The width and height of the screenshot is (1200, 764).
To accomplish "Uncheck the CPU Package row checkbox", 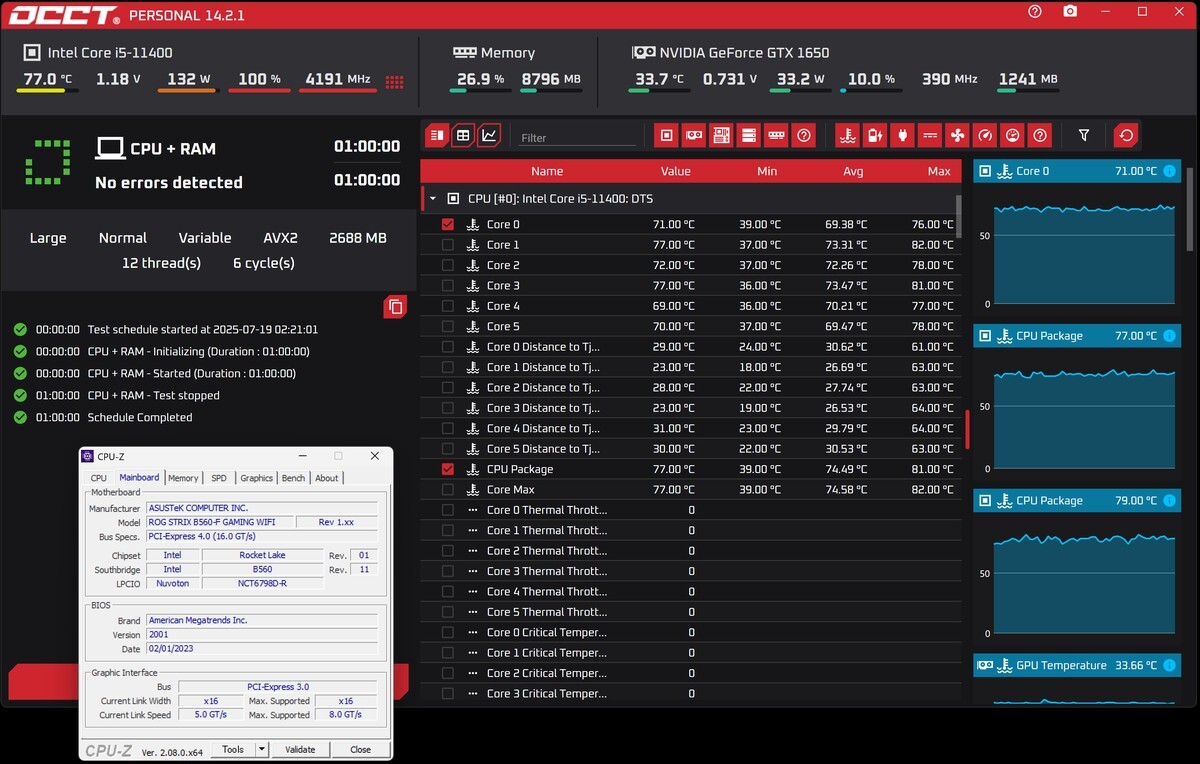I will pyautogui.click(x=447, y=469).
